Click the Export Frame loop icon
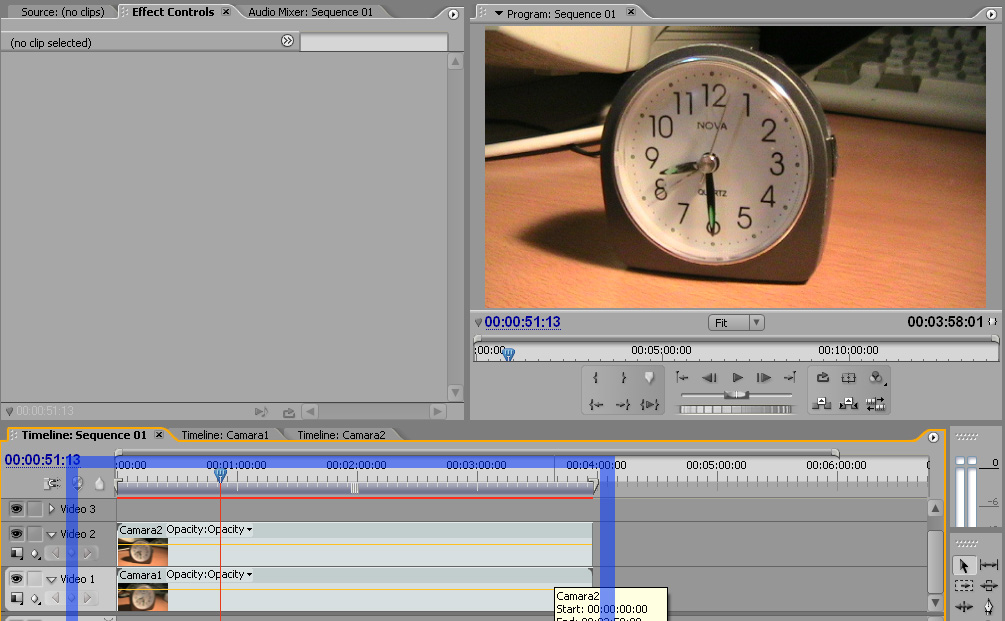This screenshot has height=621, width=1005. tap(822, 378)
